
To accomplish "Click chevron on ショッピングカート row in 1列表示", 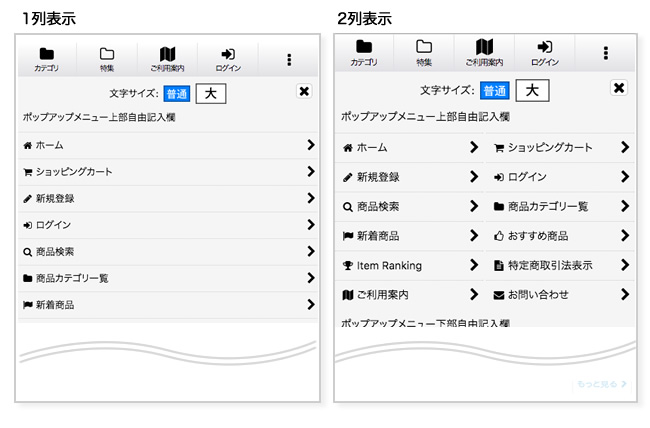I will [311, 171].
